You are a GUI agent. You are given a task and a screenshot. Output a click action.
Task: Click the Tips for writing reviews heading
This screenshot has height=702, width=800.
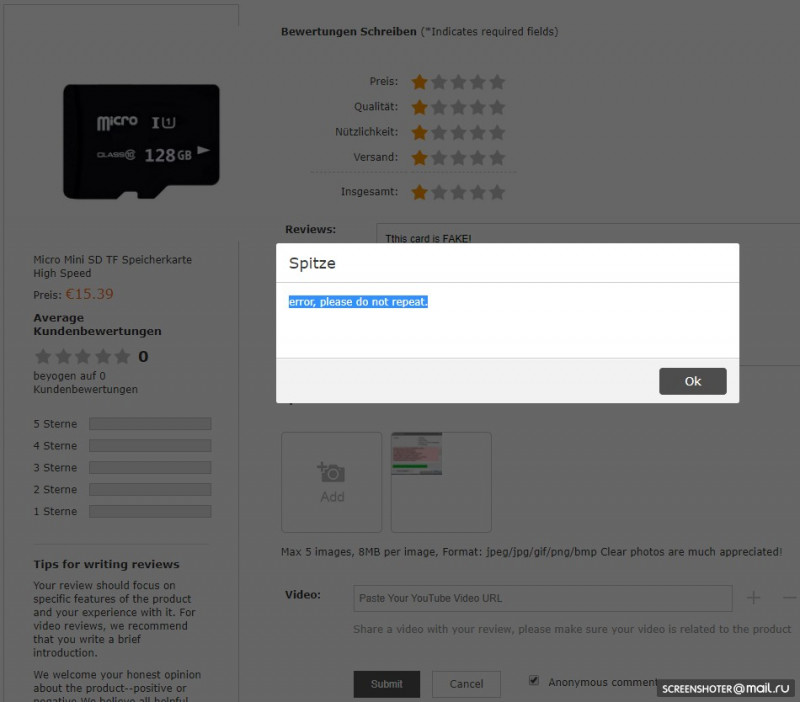point(107,564)
